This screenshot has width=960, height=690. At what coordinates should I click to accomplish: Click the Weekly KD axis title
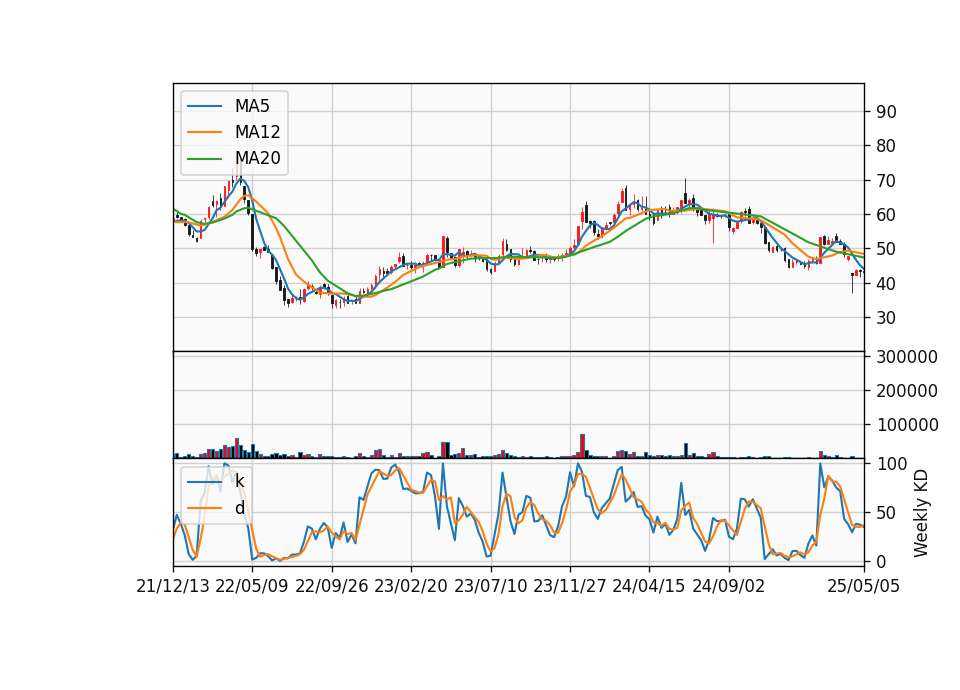(x=920, y=514)
